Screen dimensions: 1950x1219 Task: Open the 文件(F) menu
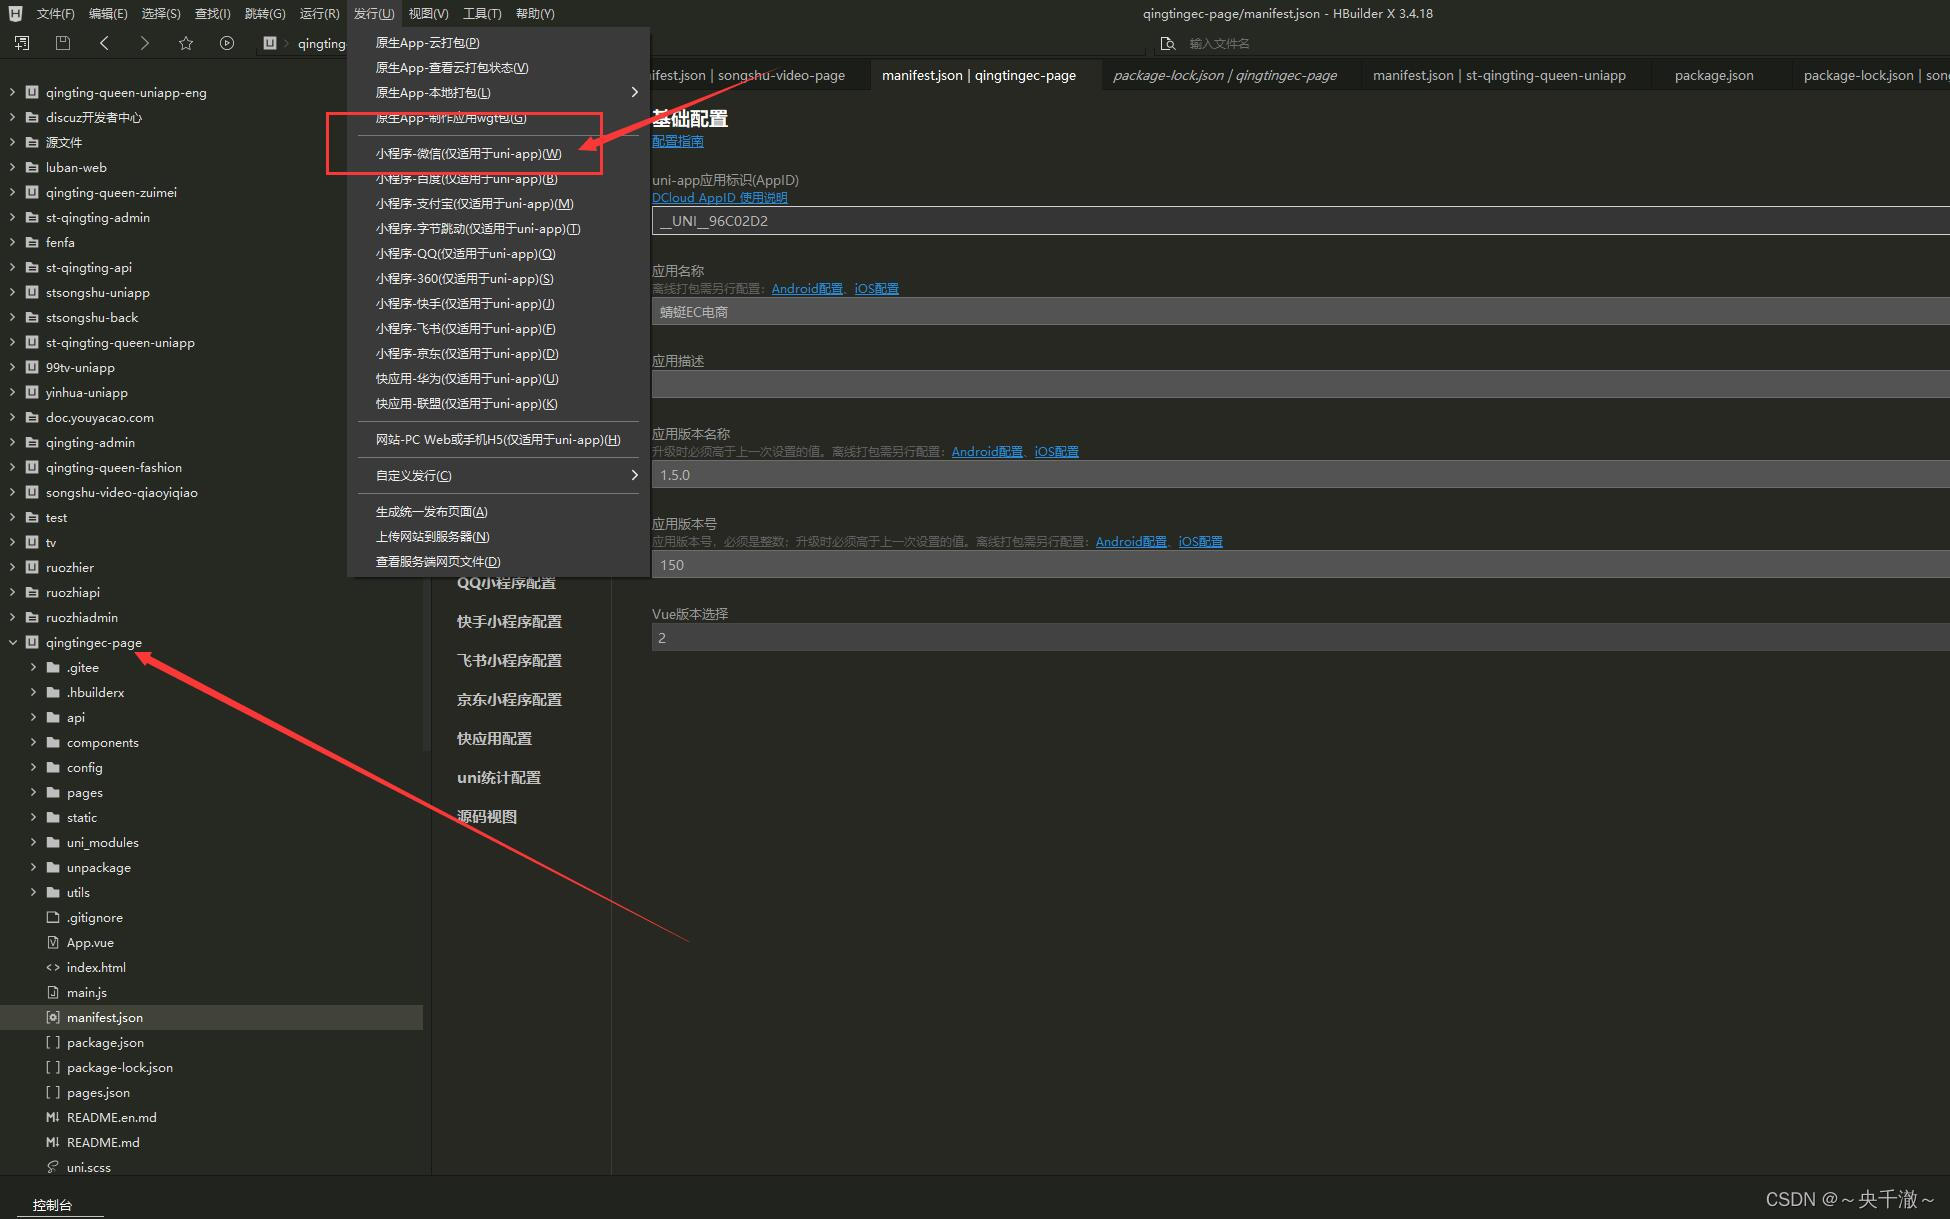click(x=55, y=14)
